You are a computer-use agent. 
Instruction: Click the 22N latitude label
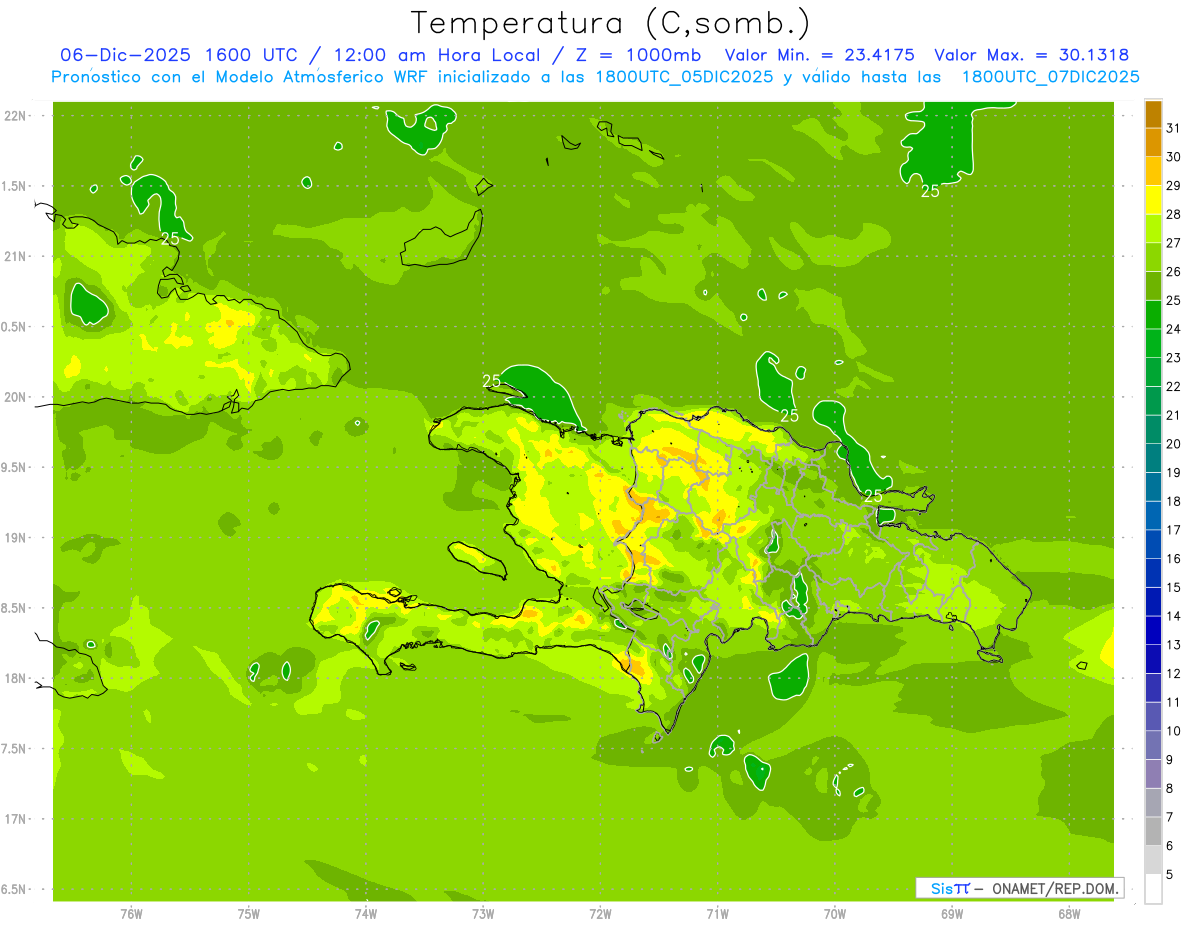click(x=15, y=115)
